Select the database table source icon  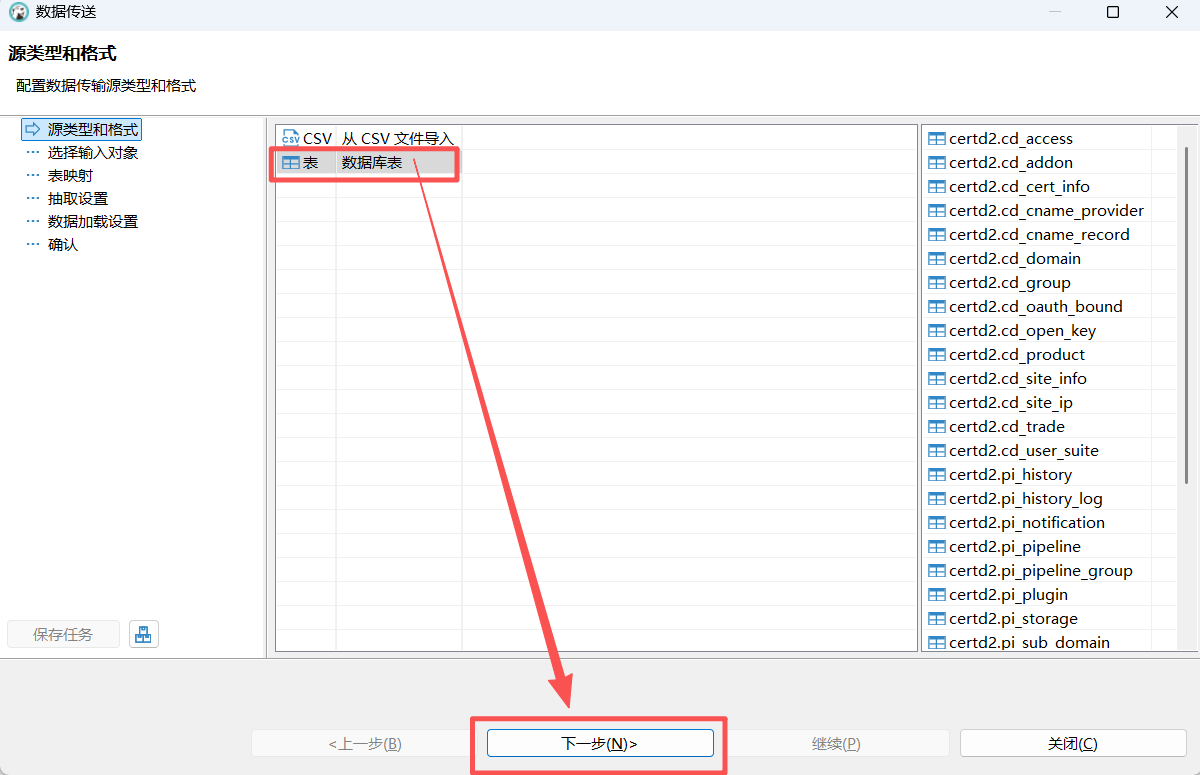coord(291,163)
